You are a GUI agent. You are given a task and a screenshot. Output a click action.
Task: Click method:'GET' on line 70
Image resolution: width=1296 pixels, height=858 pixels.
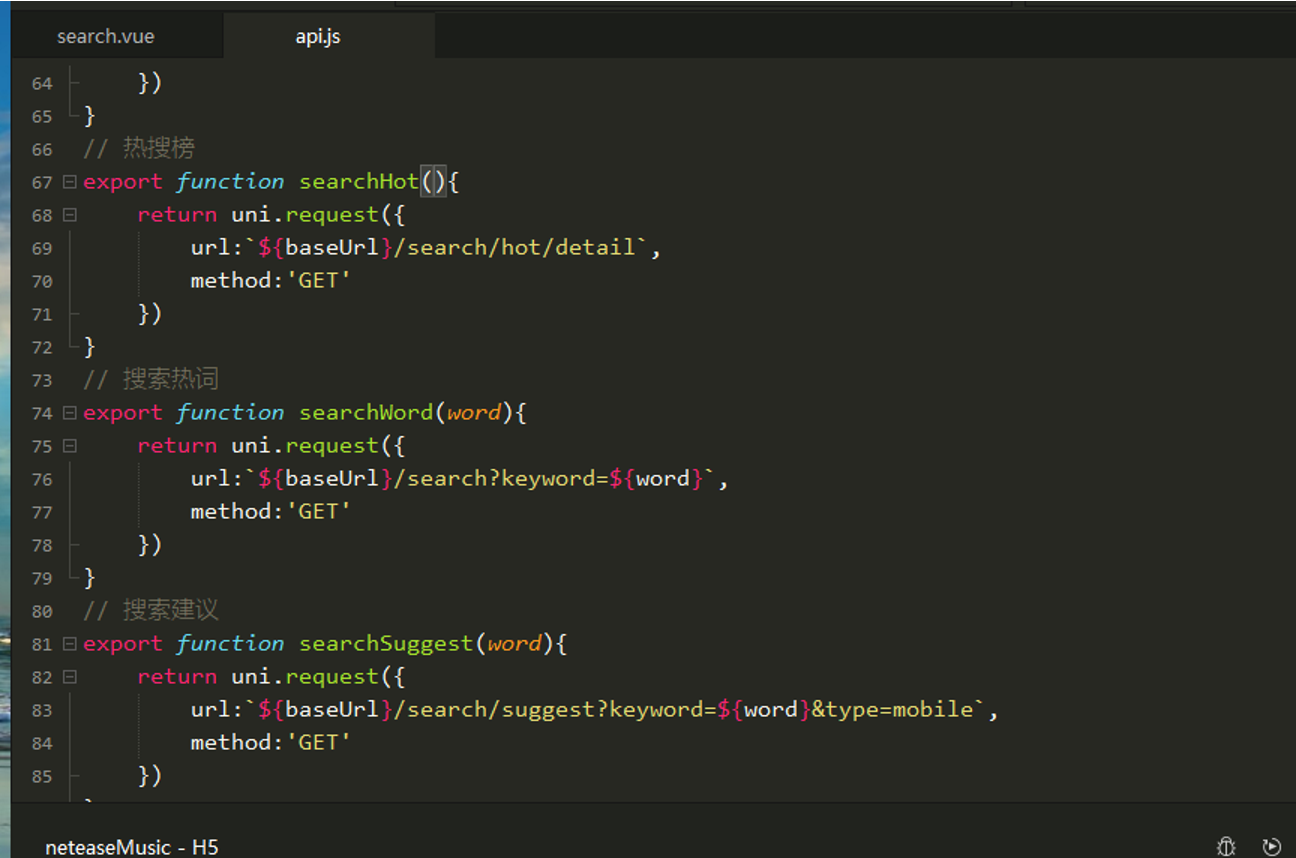(272, 281)
